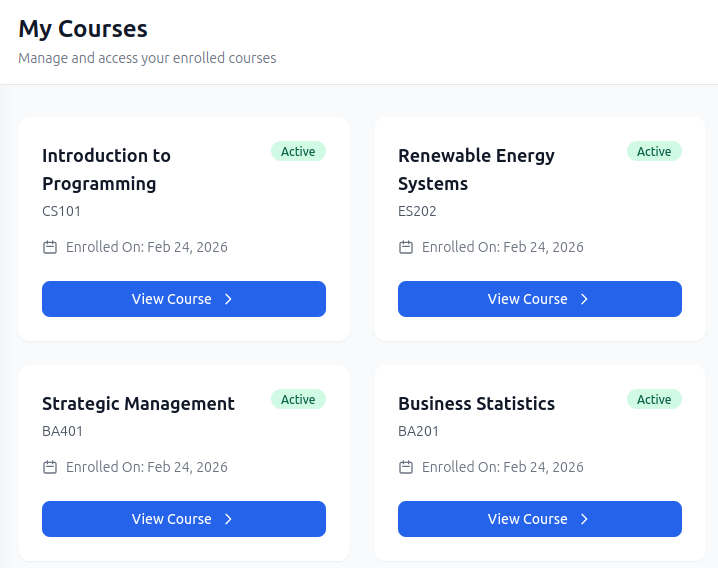The height and width of the screenshot is (568, 718).
Task: Click calendar icon on Business Statistics card
Action: point(406,467)
